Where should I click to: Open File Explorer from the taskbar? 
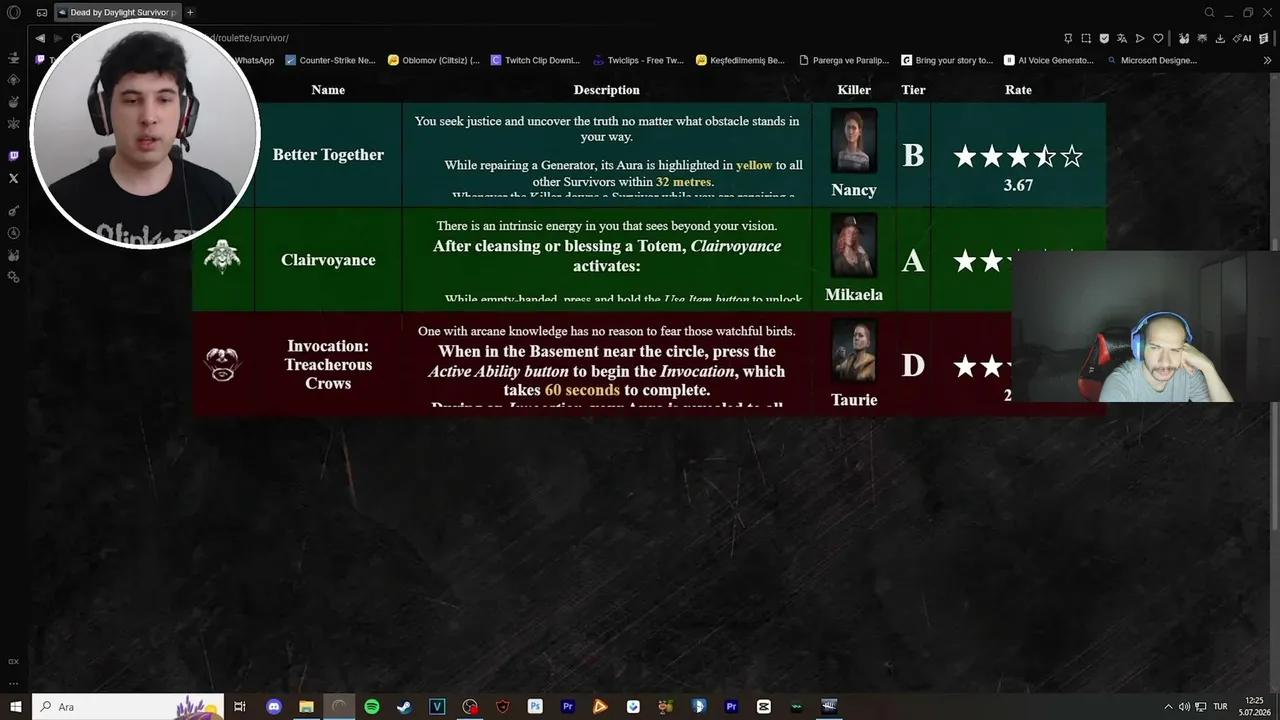[306, 707]
